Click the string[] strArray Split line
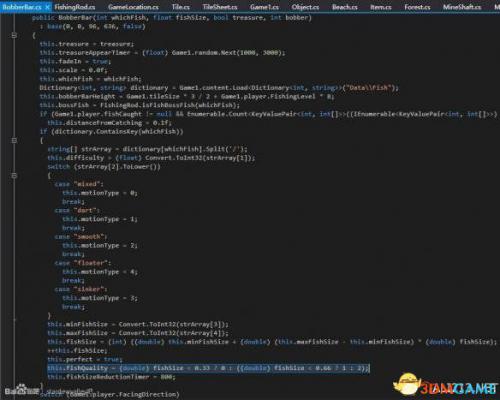 click(147, 149)
